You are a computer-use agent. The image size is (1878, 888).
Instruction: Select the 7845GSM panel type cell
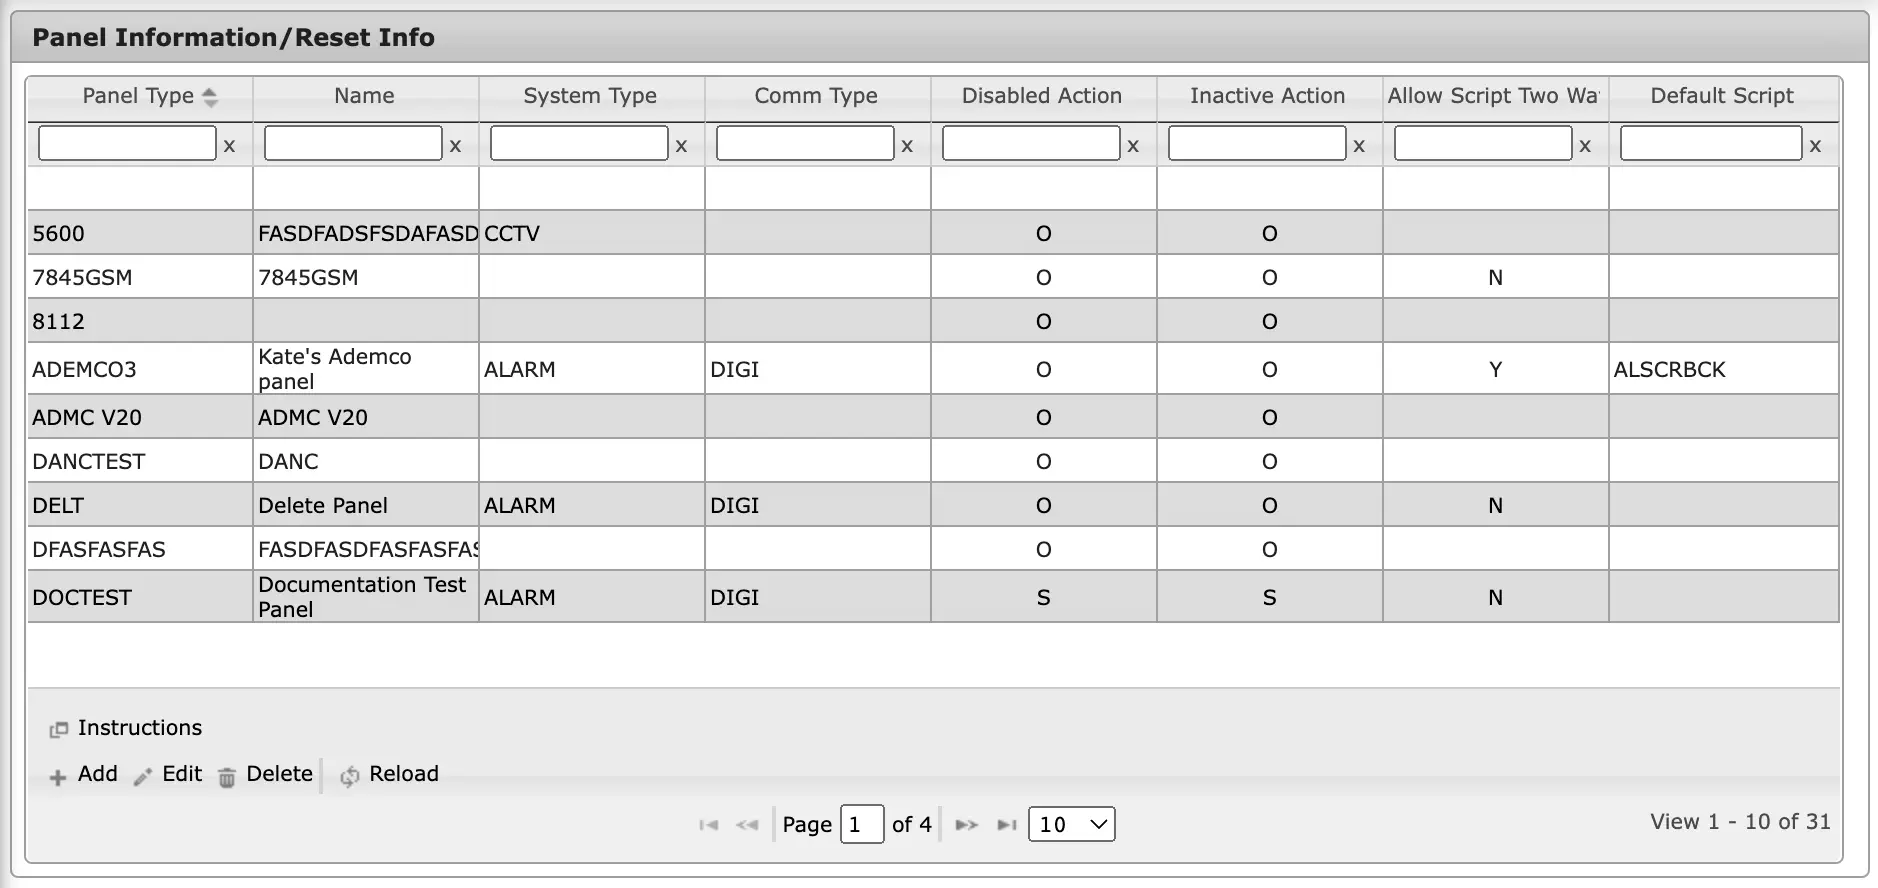[140, 277]
